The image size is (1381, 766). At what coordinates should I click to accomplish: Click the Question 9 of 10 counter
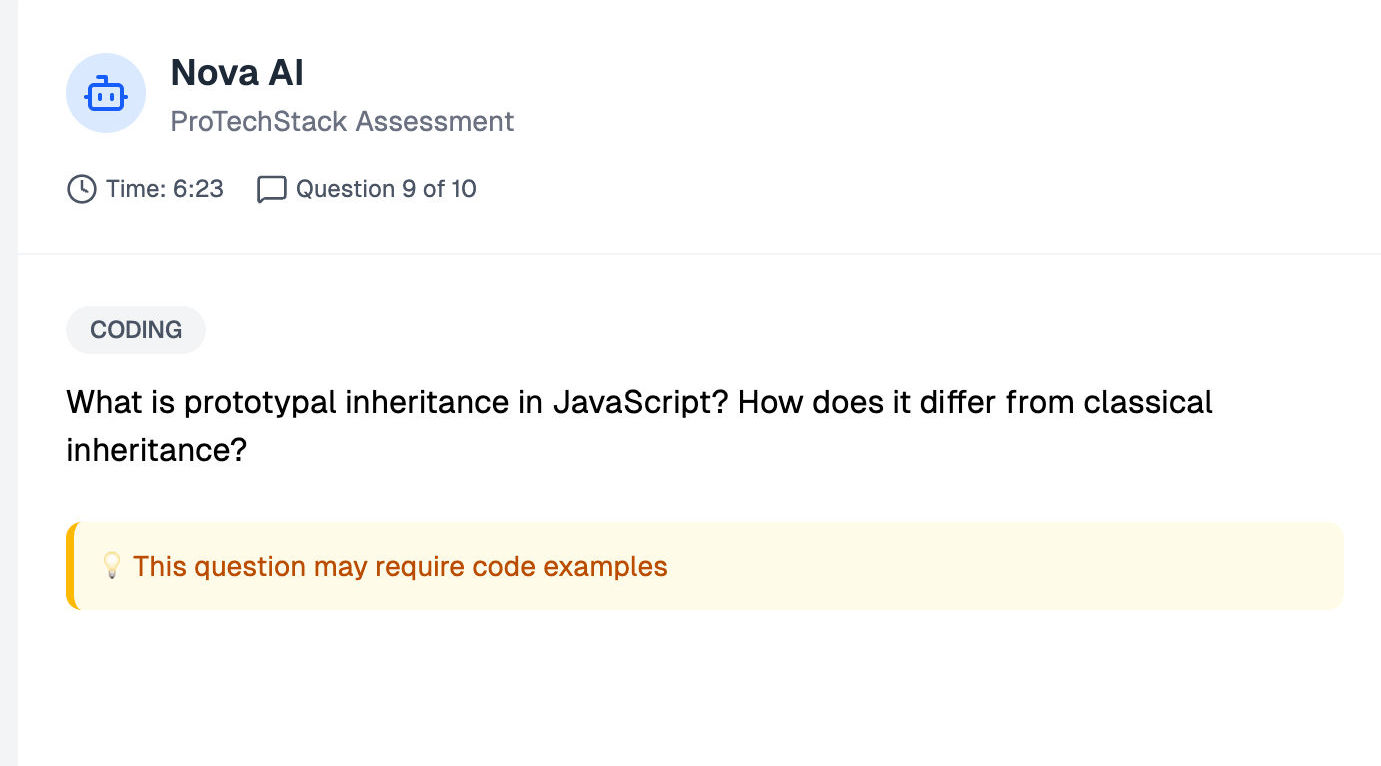[x=386, y=189]
